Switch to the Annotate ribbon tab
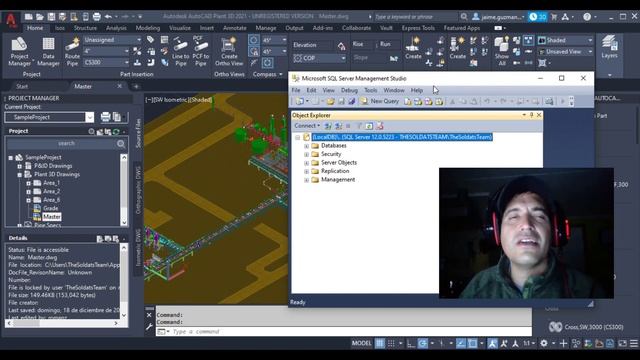Image resolution: width=640 pixels, height=360 pixels. coord(234,28)
